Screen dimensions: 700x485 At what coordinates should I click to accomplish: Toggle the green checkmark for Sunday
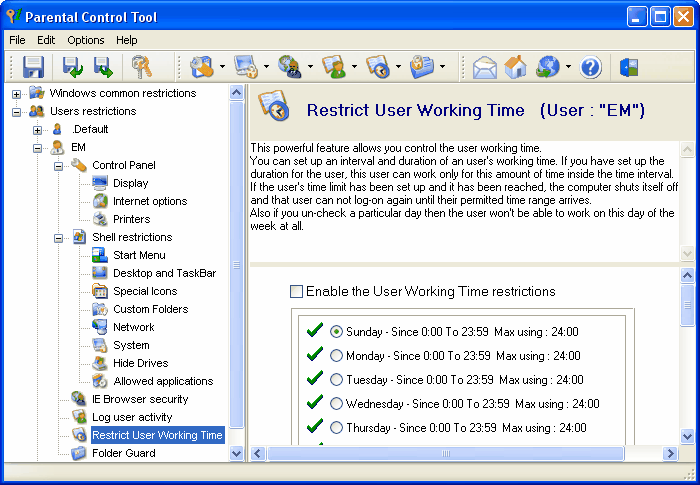[x=315, y=330]
